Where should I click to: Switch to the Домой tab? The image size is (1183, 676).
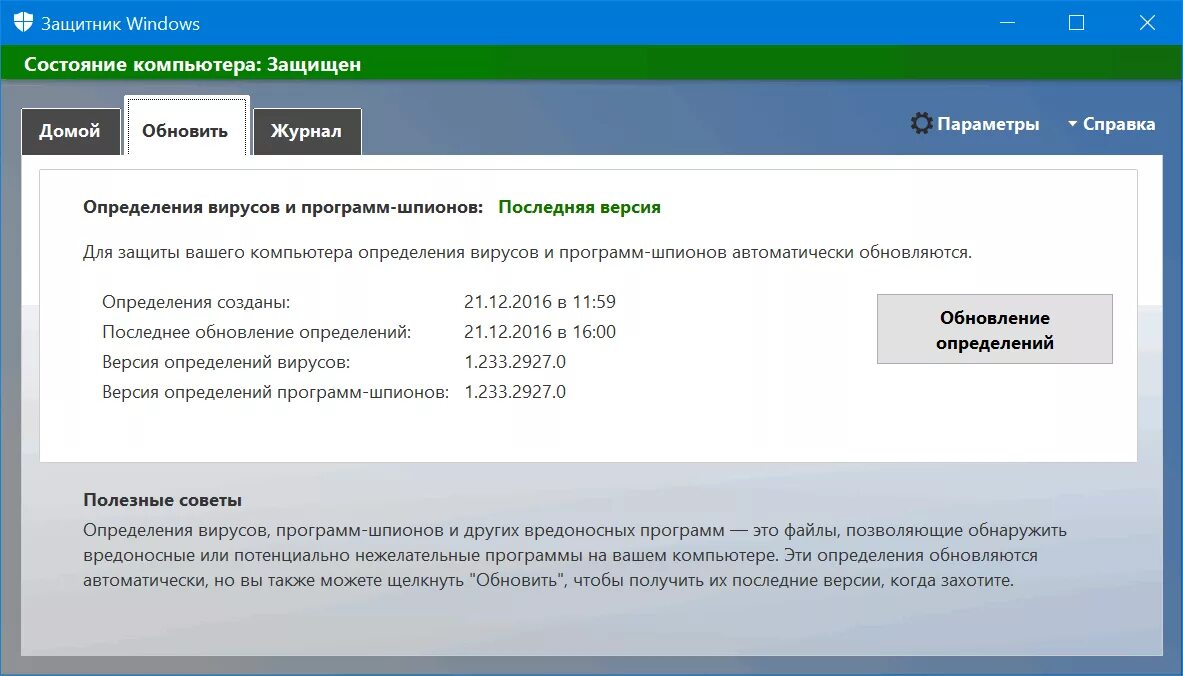[70, 131]
